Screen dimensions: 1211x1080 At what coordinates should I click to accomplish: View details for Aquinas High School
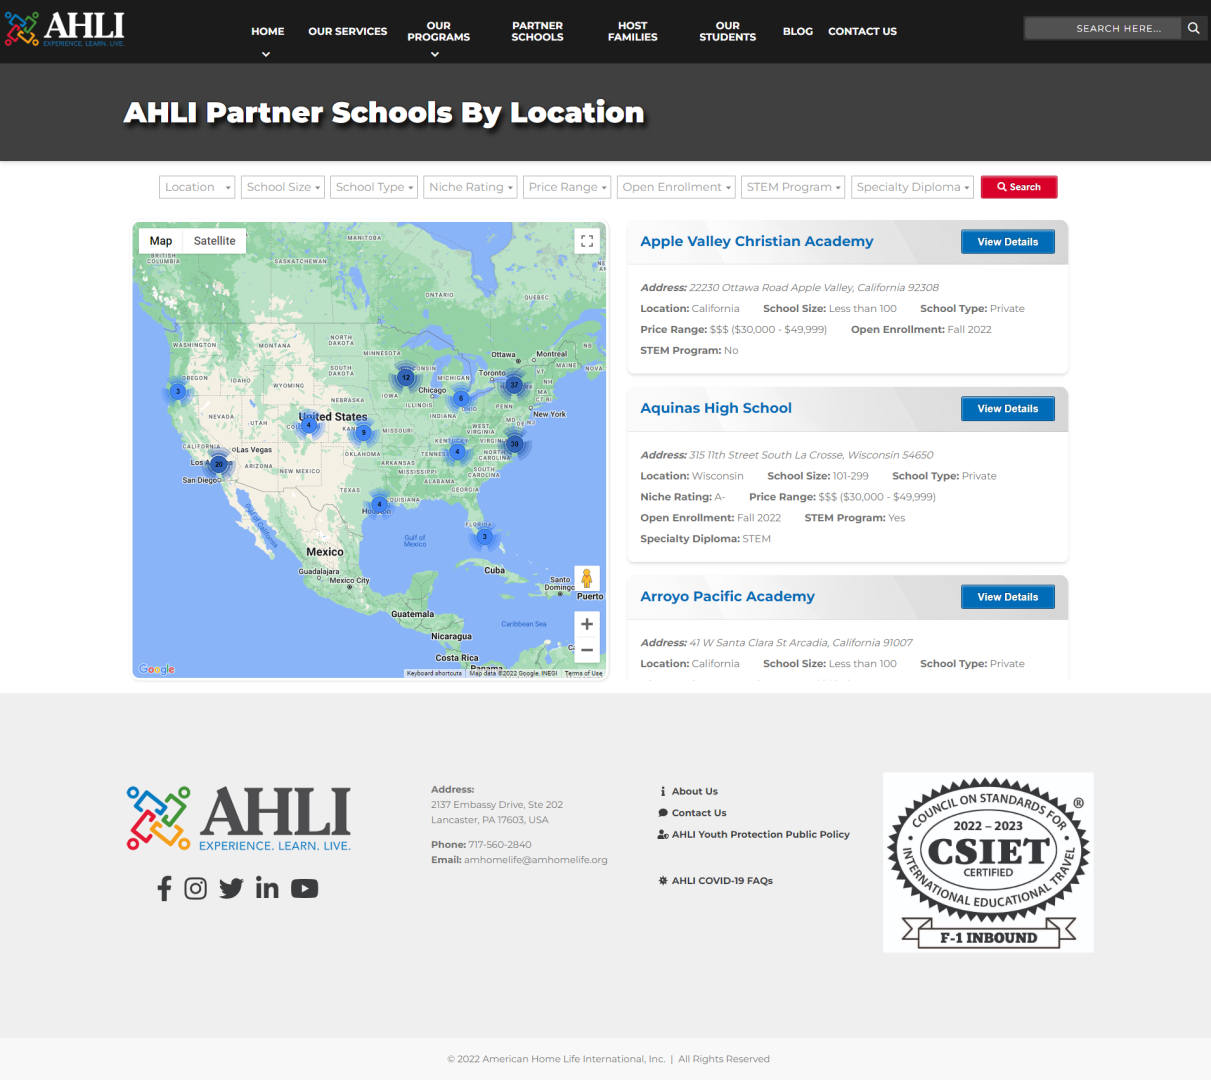coord(1008,409)
